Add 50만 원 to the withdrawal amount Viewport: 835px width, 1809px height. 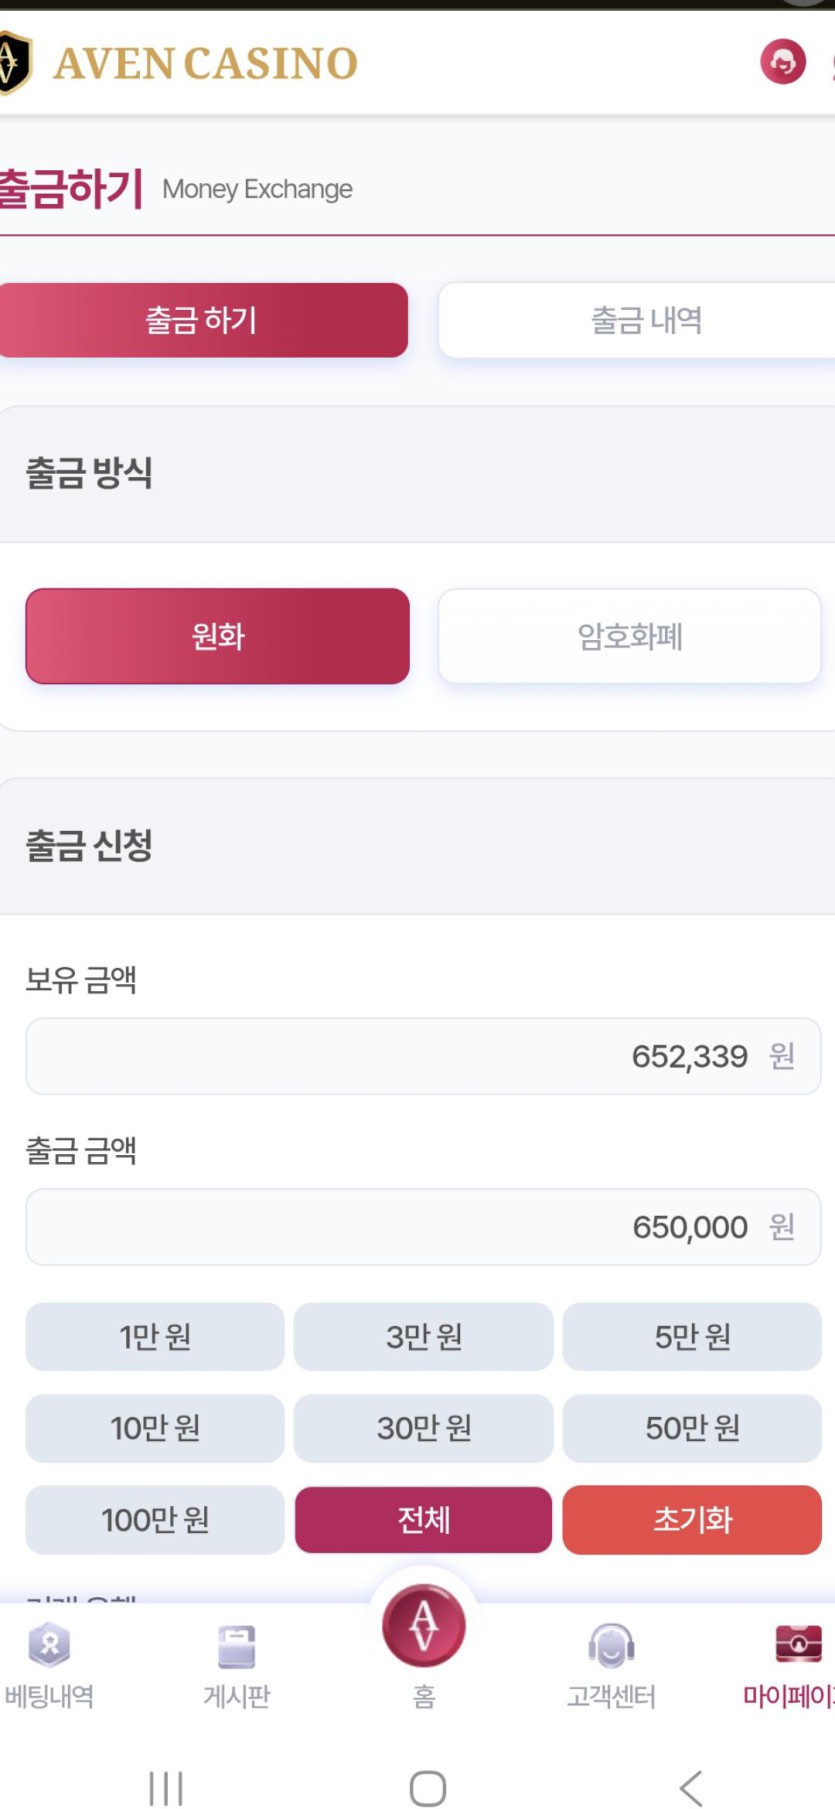coord(692,1428)
